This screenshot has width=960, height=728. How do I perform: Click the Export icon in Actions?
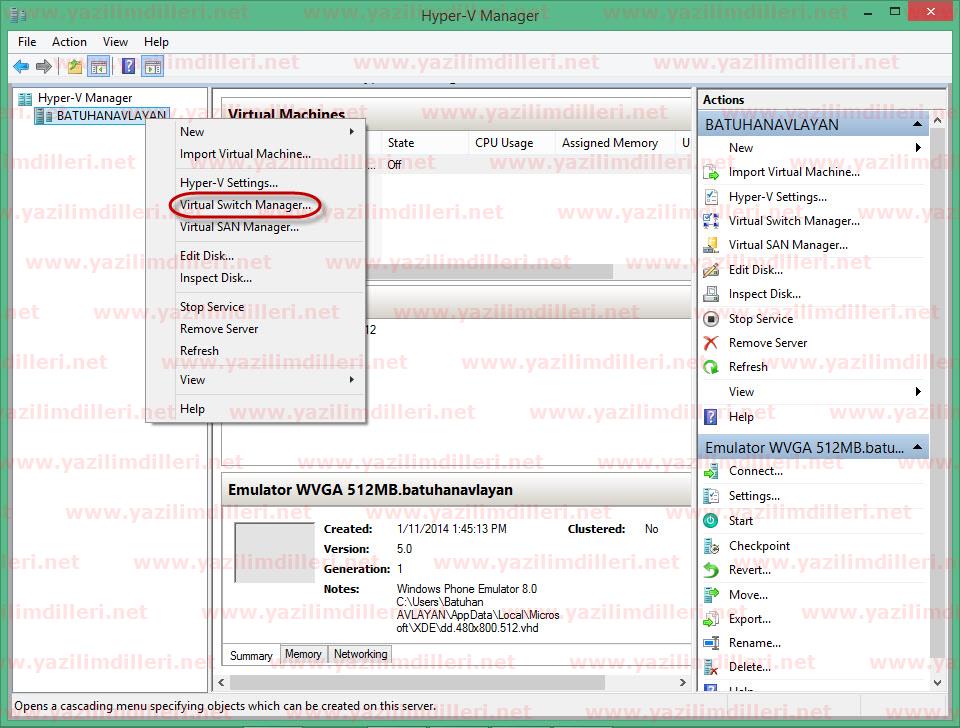[x=711, y=620]
